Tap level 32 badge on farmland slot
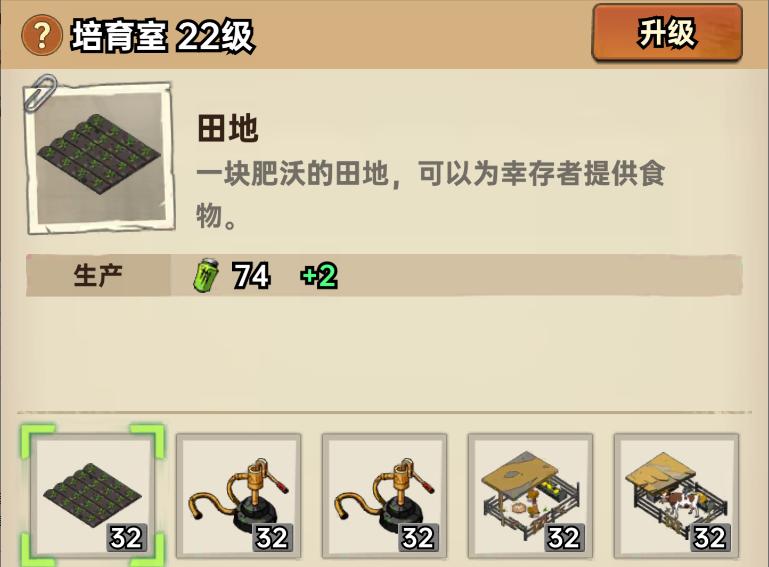769x567 pixels. (127, 538)
